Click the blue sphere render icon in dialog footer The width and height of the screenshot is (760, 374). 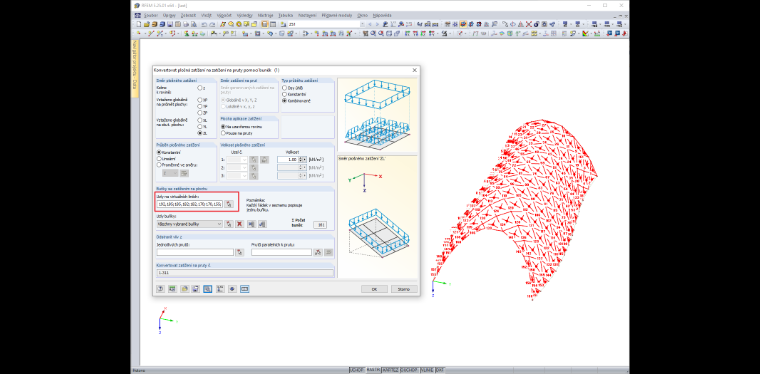pyautogui.click(x=232, y=289)
